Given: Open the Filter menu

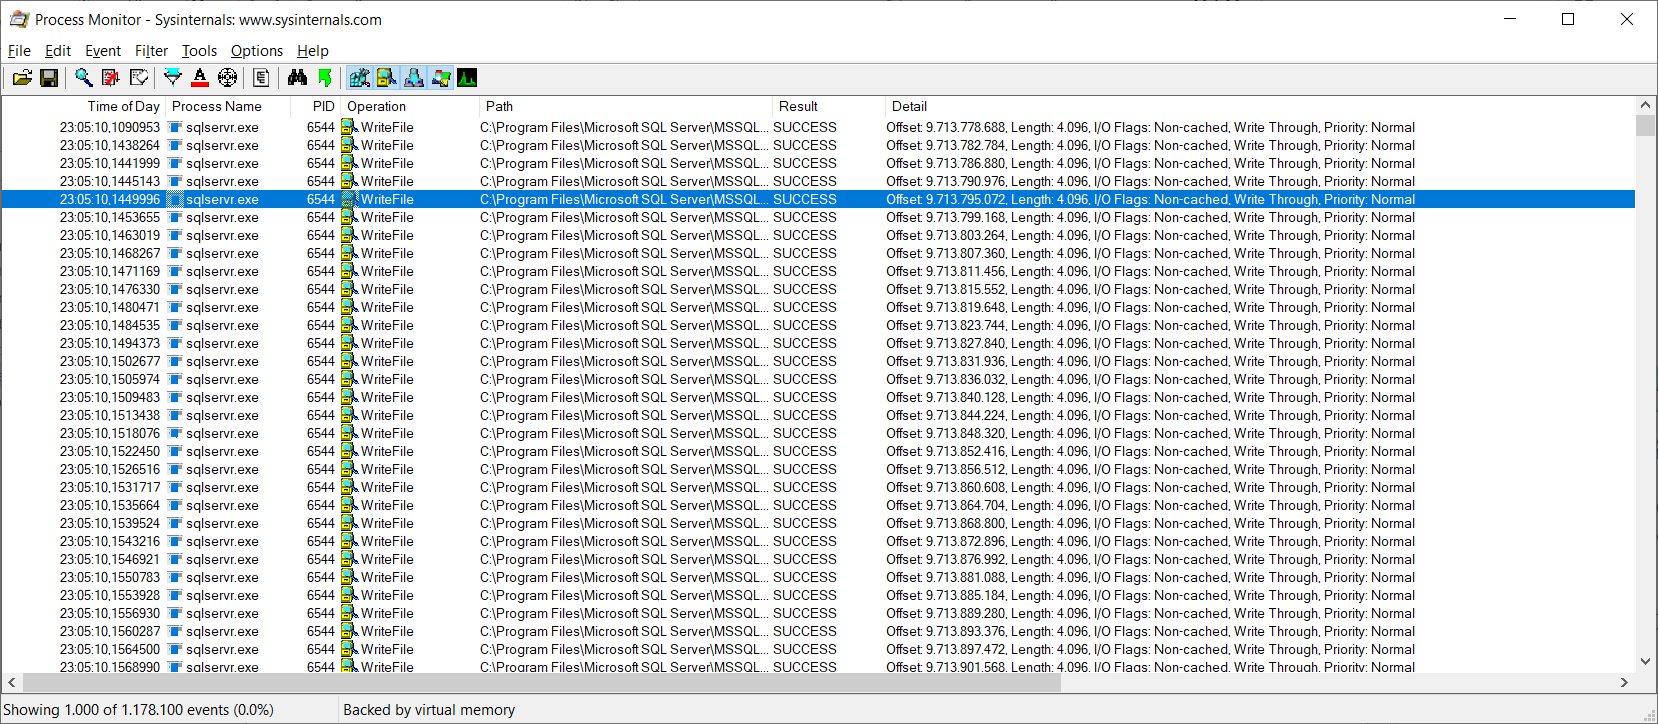Looking at the screenshot, I should coord(151,51).
